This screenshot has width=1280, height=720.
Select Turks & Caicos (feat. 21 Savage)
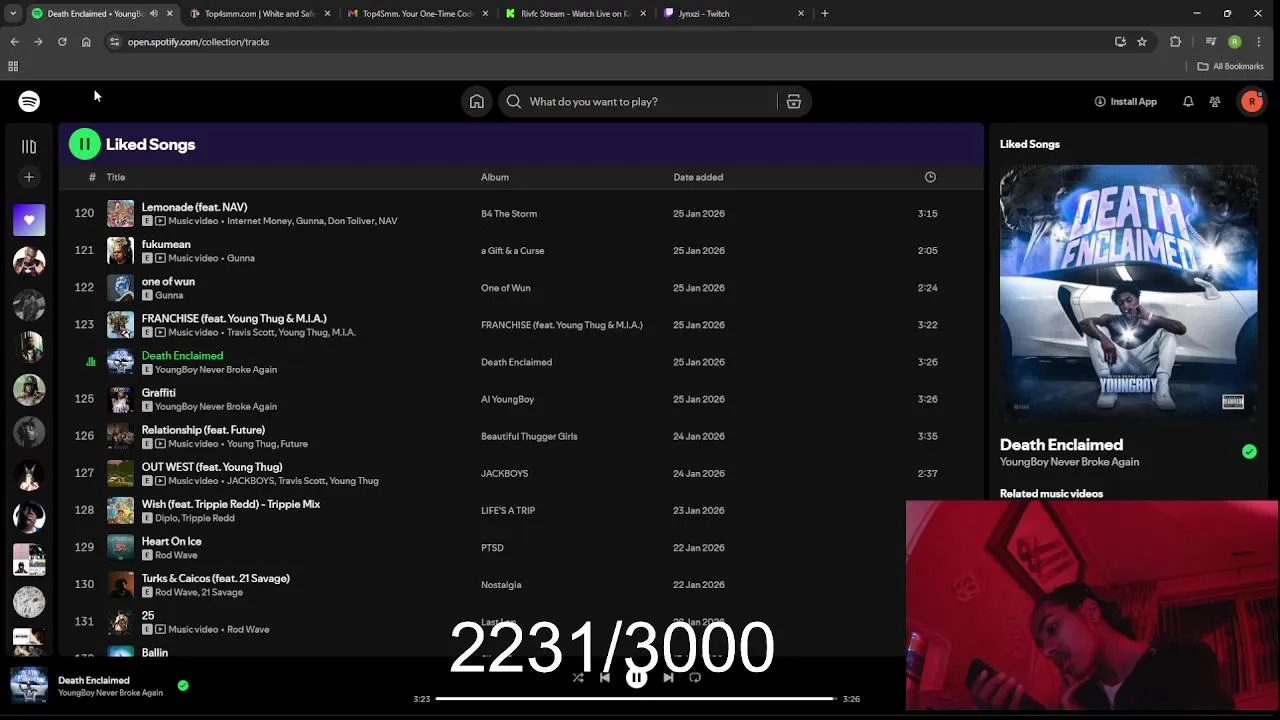(215, 578)
